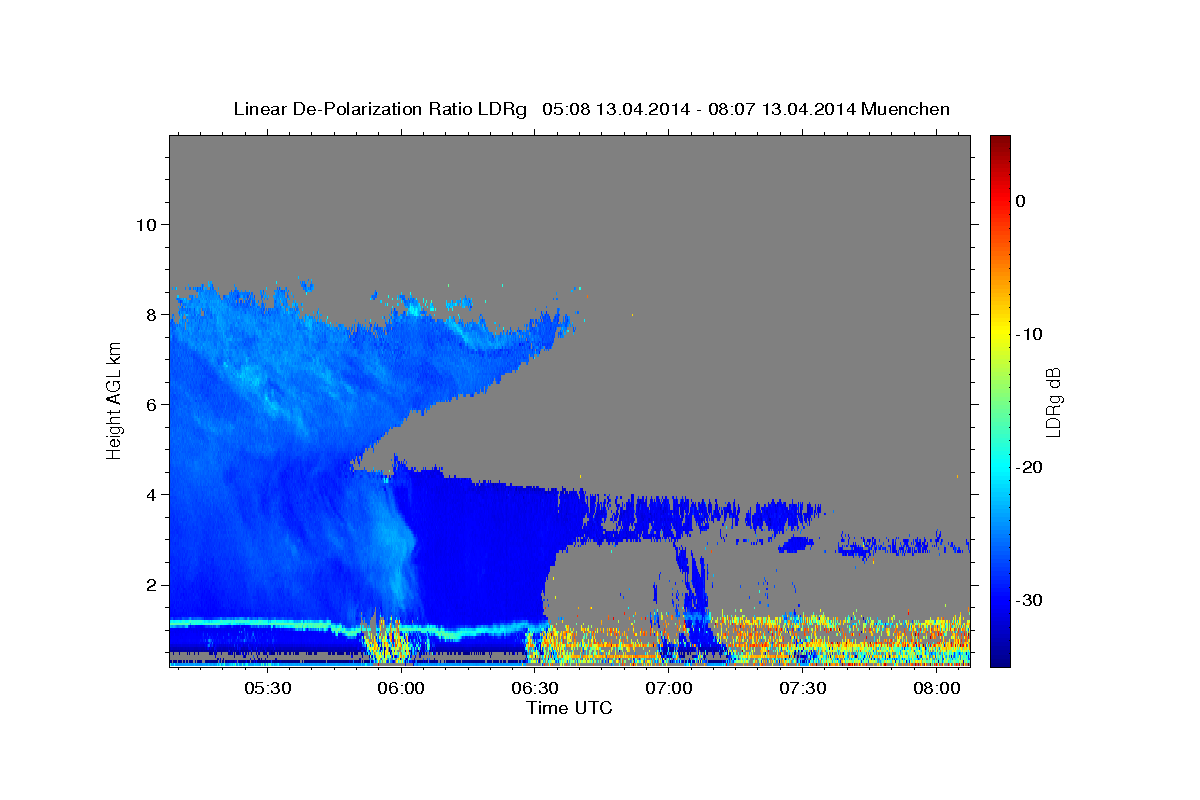Screen dimensions: 1200x800
Task: Click the "LDRg dB" colorbar label
Action: (x=1053, y=402)
